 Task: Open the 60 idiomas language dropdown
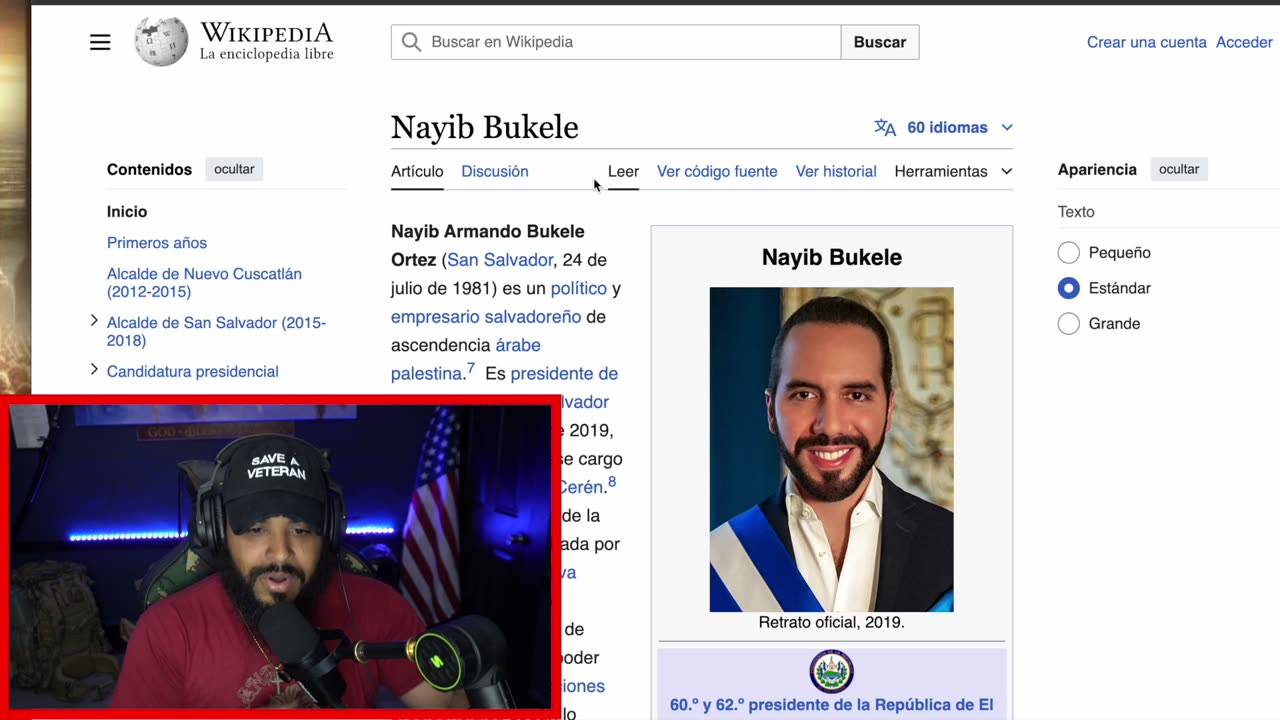click(x=959, y=127)
